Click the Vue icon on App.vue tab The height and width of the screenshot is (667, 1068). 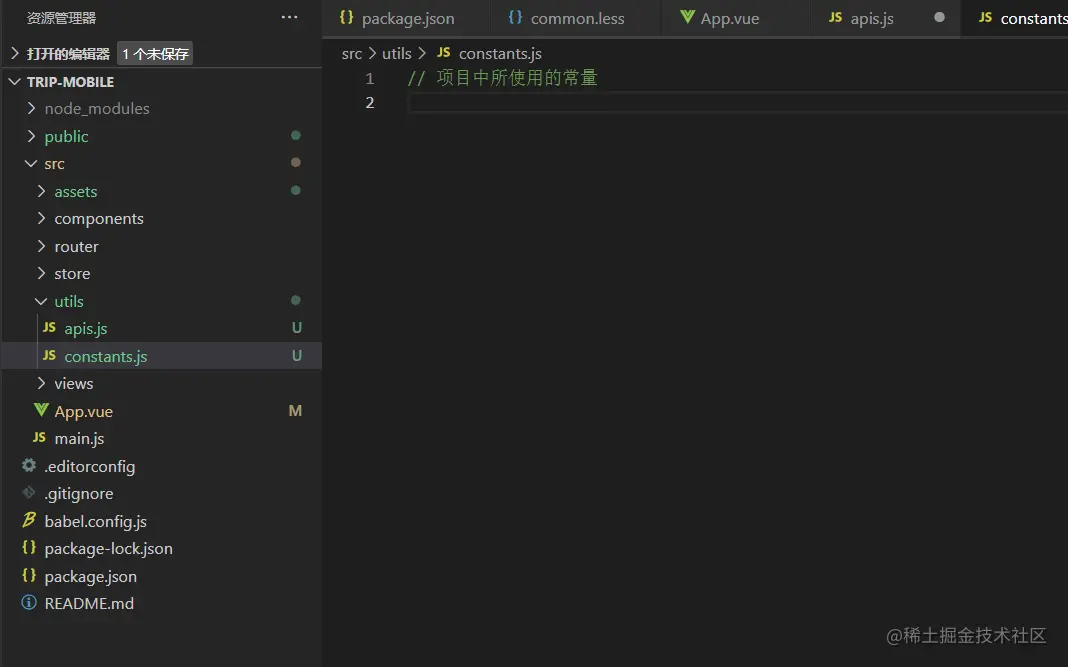687,17
